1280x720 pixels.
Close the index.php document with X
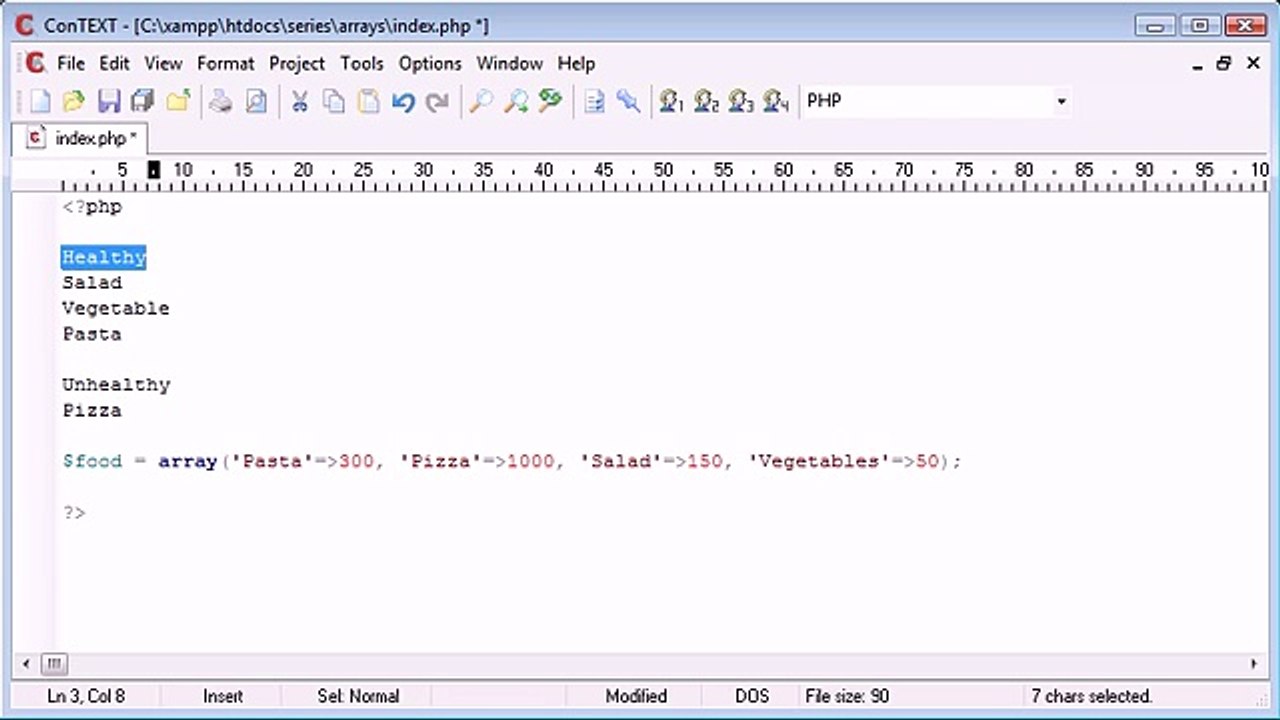pyautogui.click(x=1253, y=64)
